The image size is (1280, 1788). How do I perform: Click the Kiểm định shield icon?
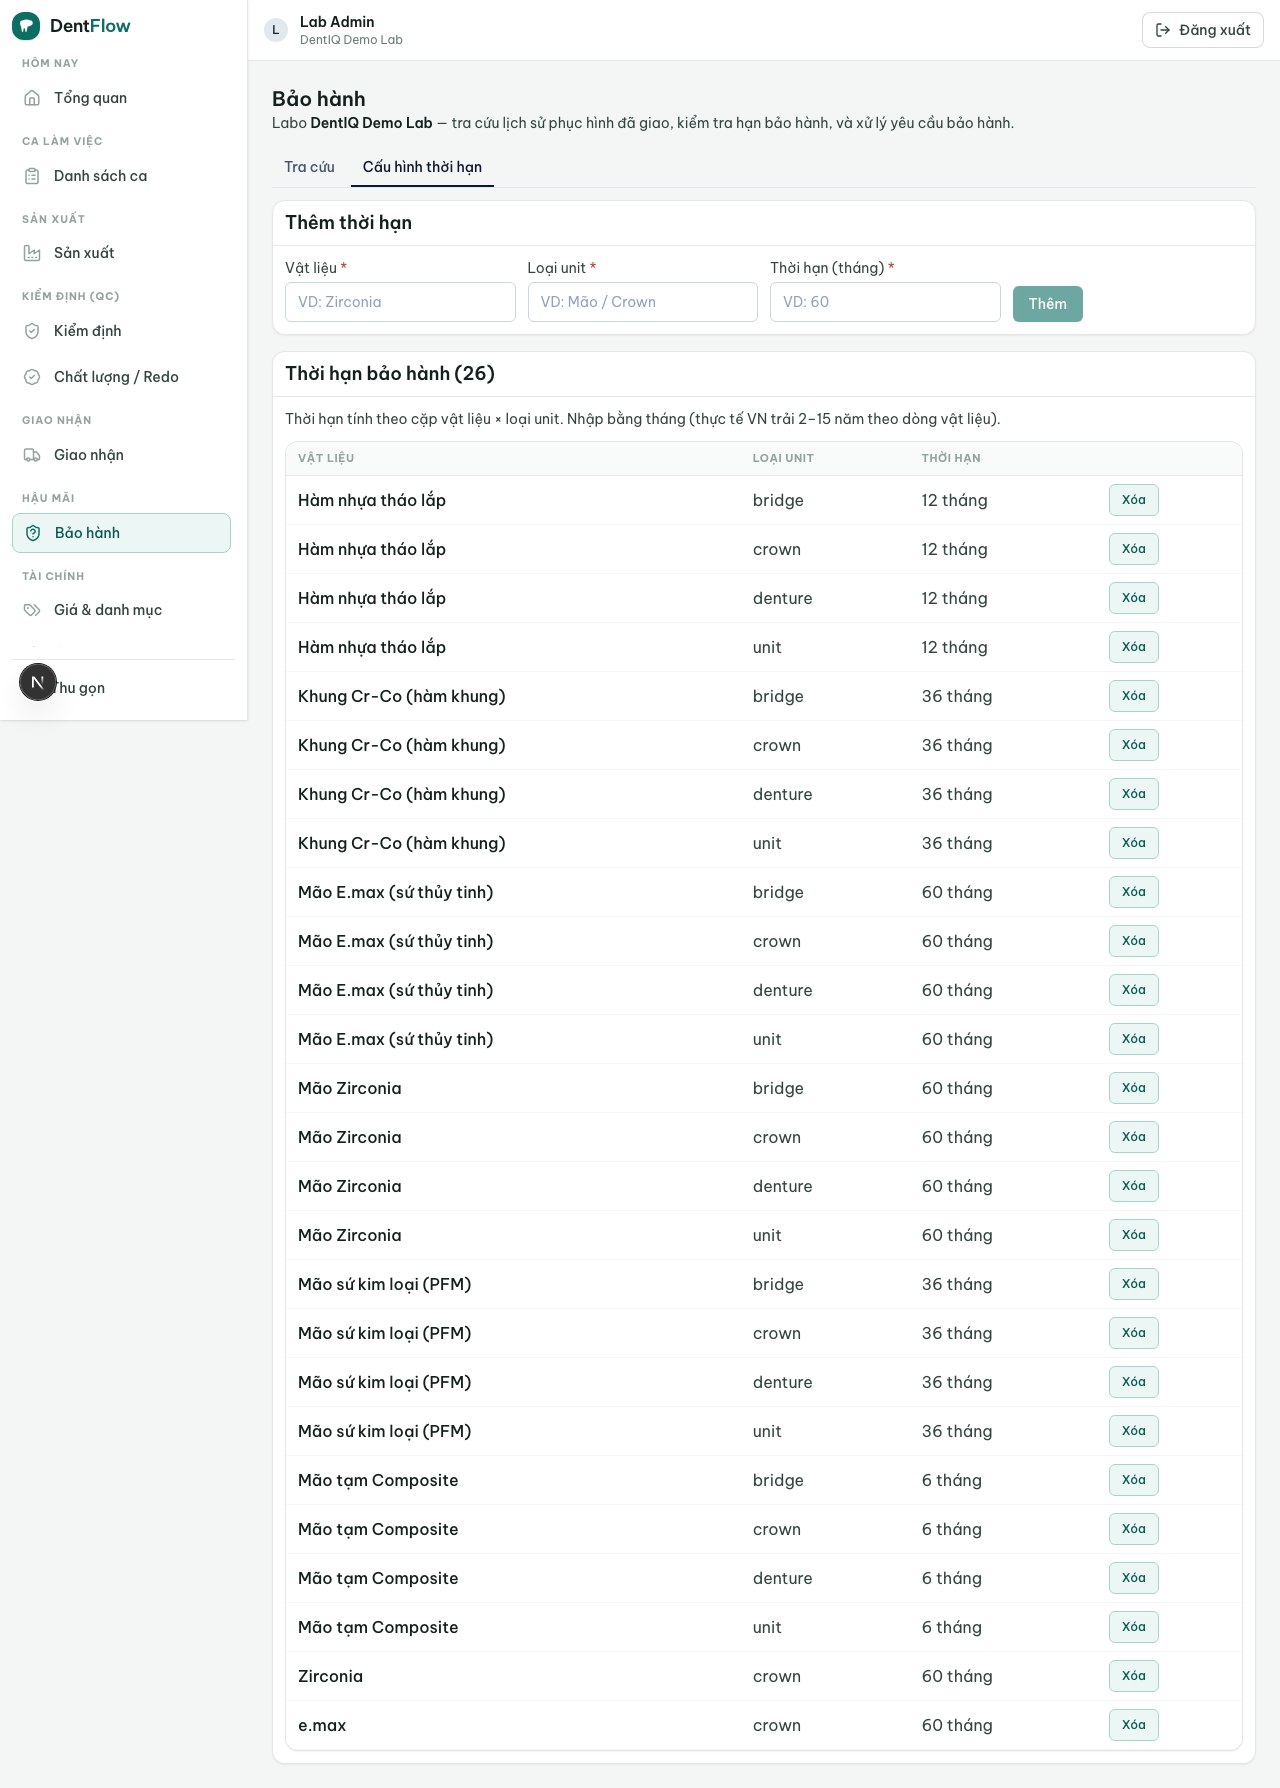tap(32, 331)
